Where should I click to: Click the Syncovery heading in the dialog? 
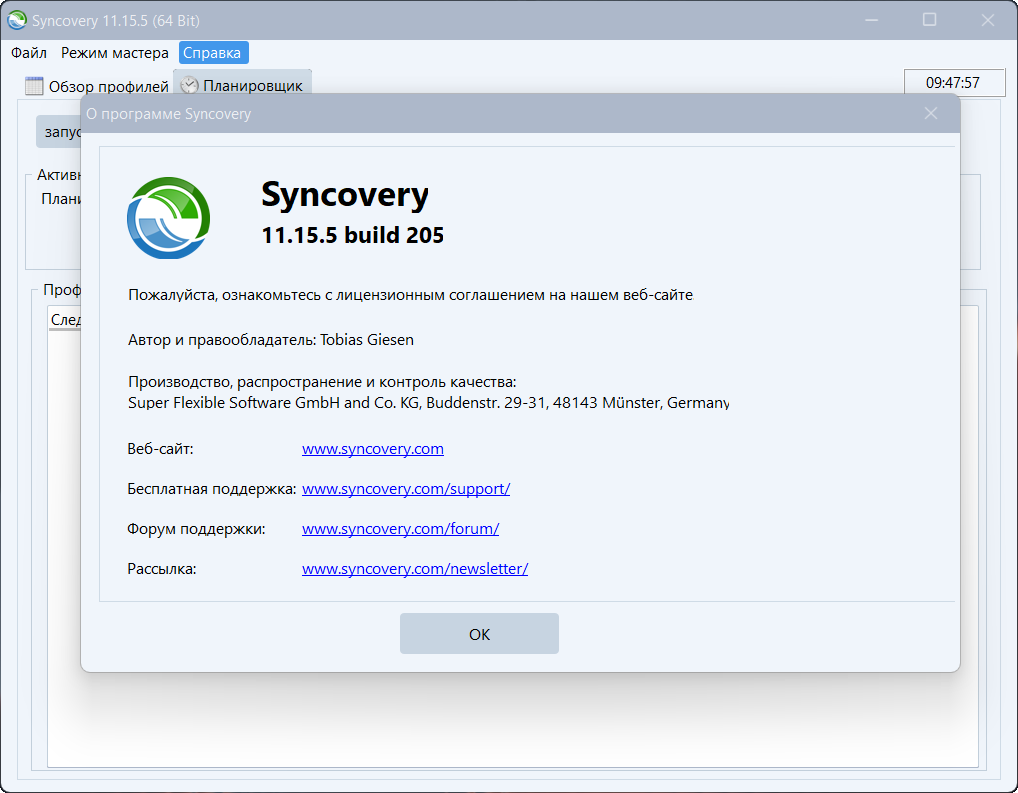click(345, 194)
